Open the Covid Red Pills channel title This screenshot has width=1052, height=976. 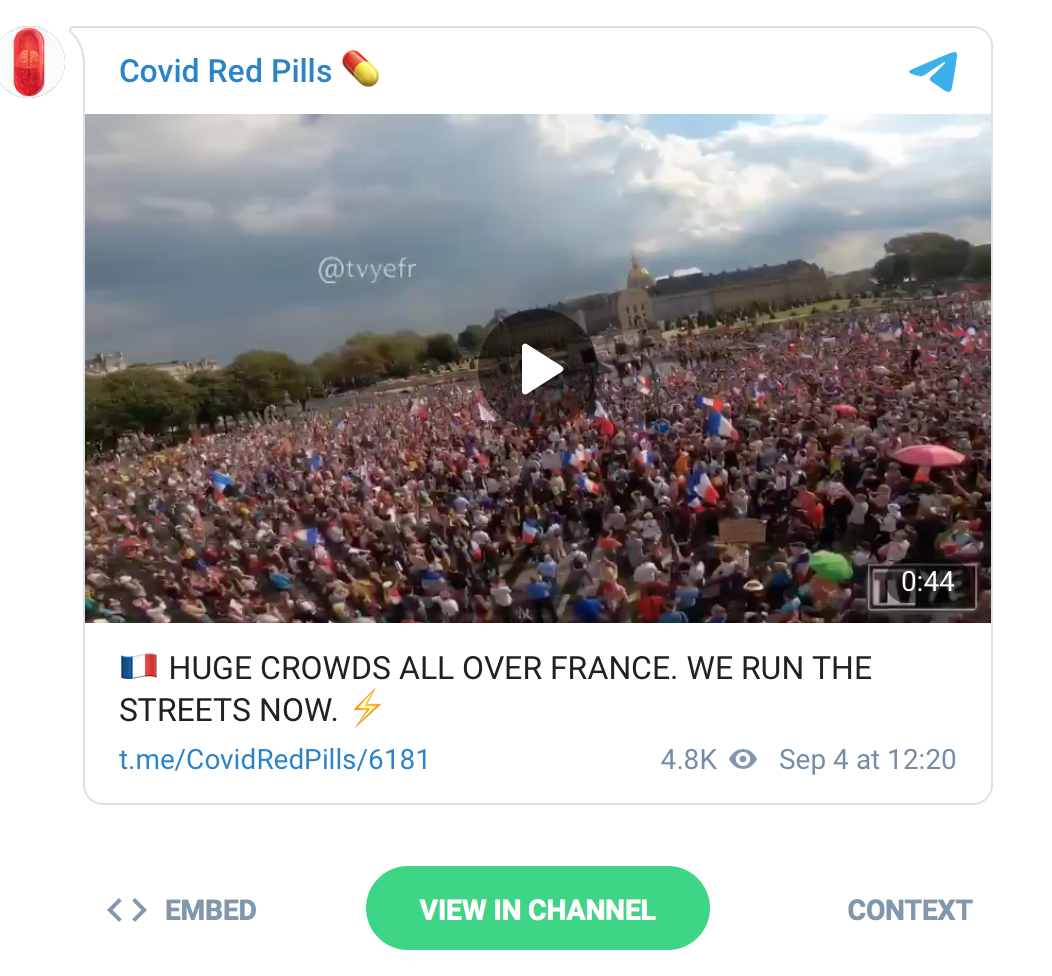pos(225,70)
